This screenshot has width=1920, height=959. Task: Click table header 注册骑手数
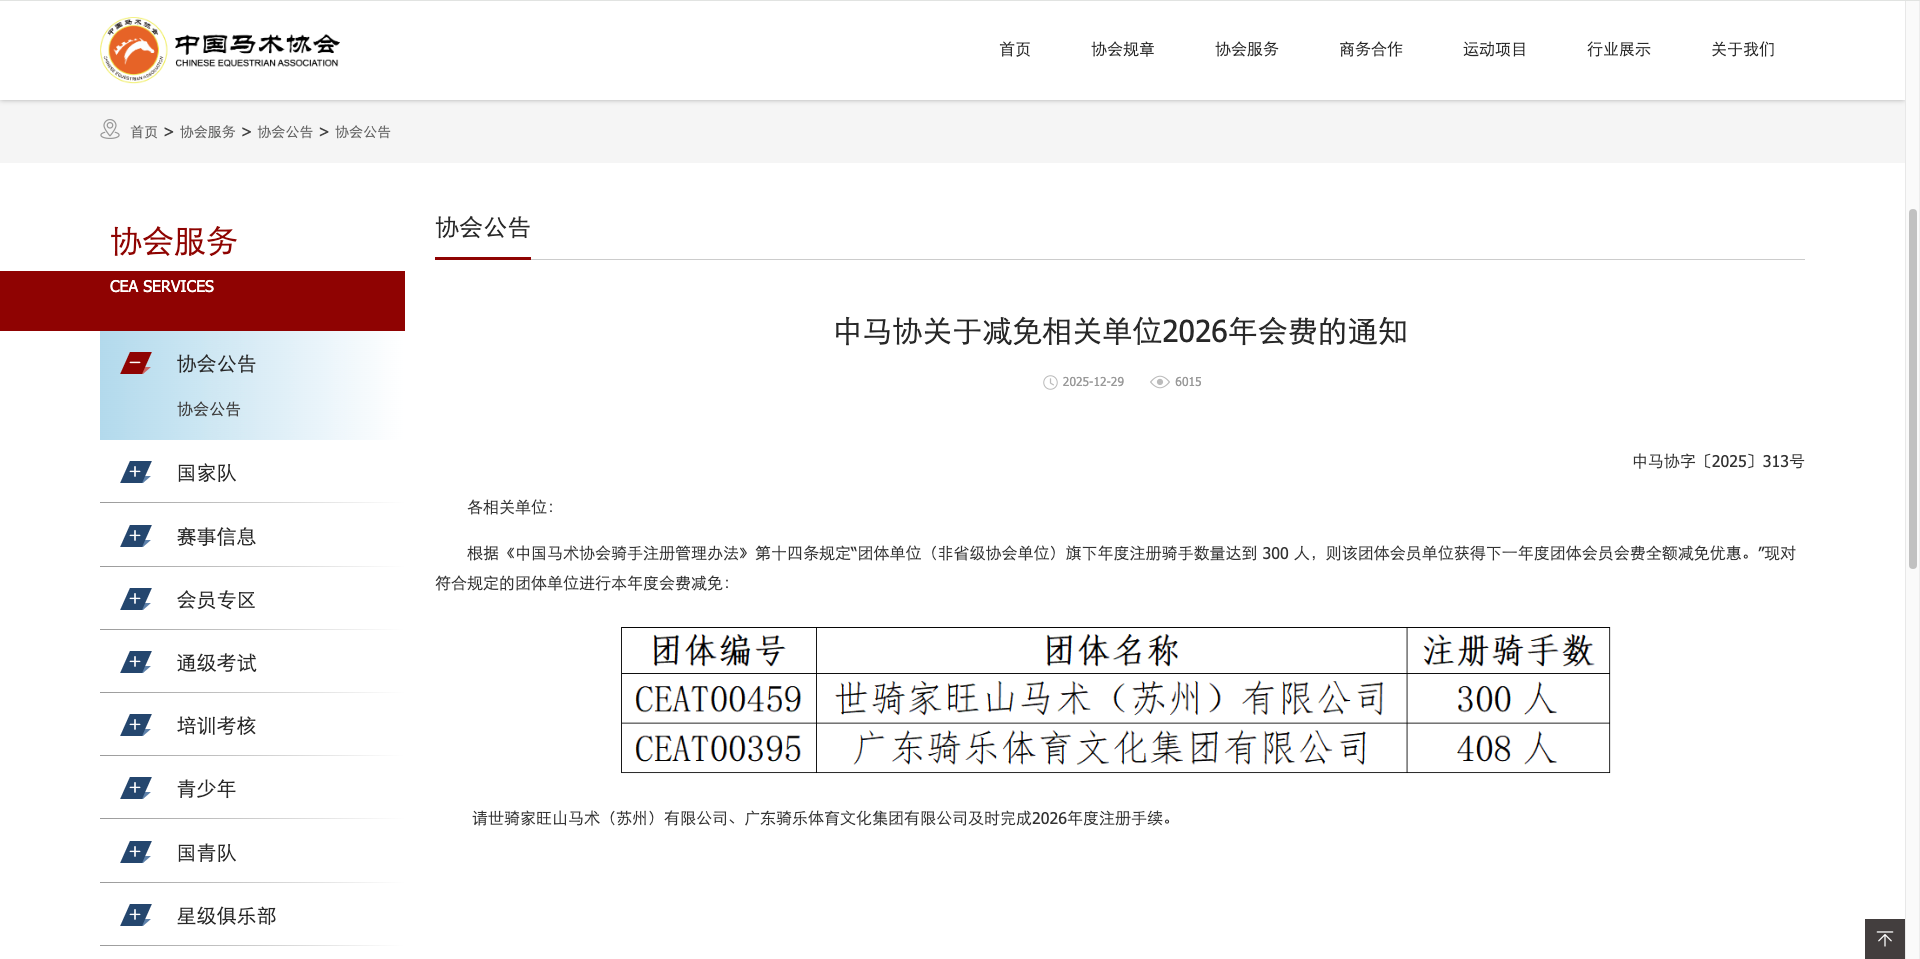(1507, 651)
